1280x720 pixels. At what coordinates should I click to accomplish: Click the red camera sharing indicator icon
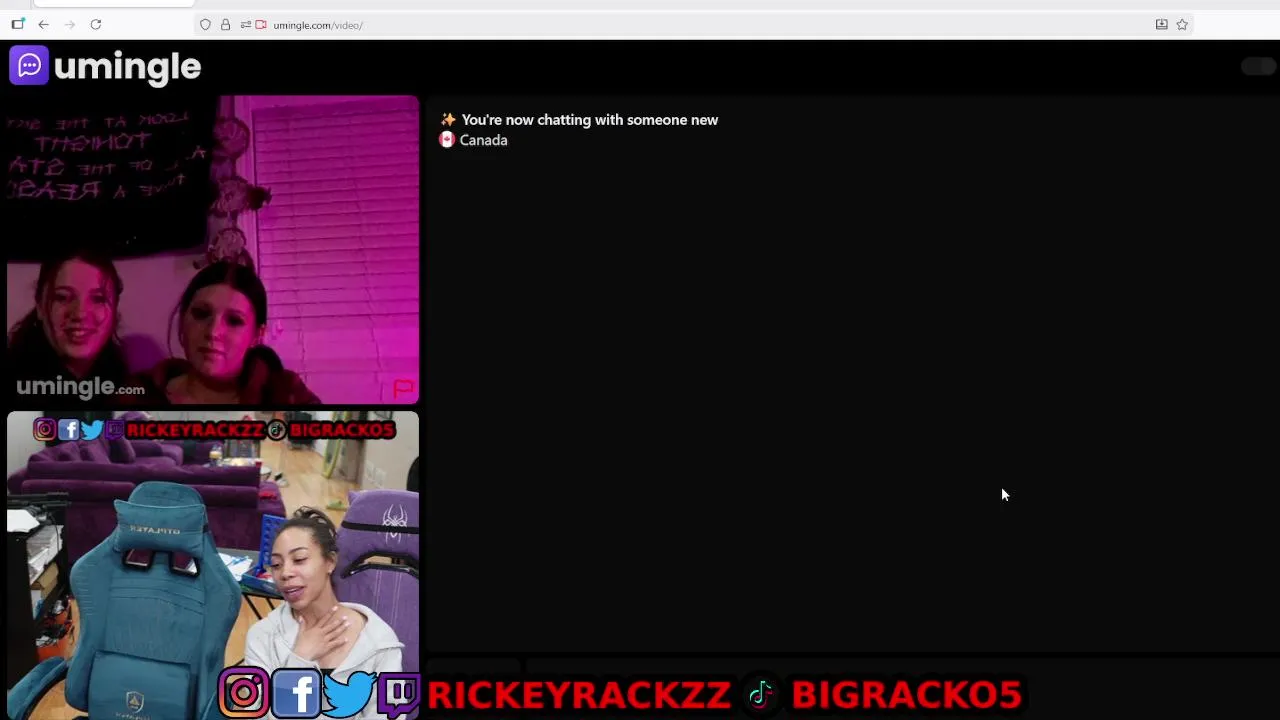coord(261,25)
